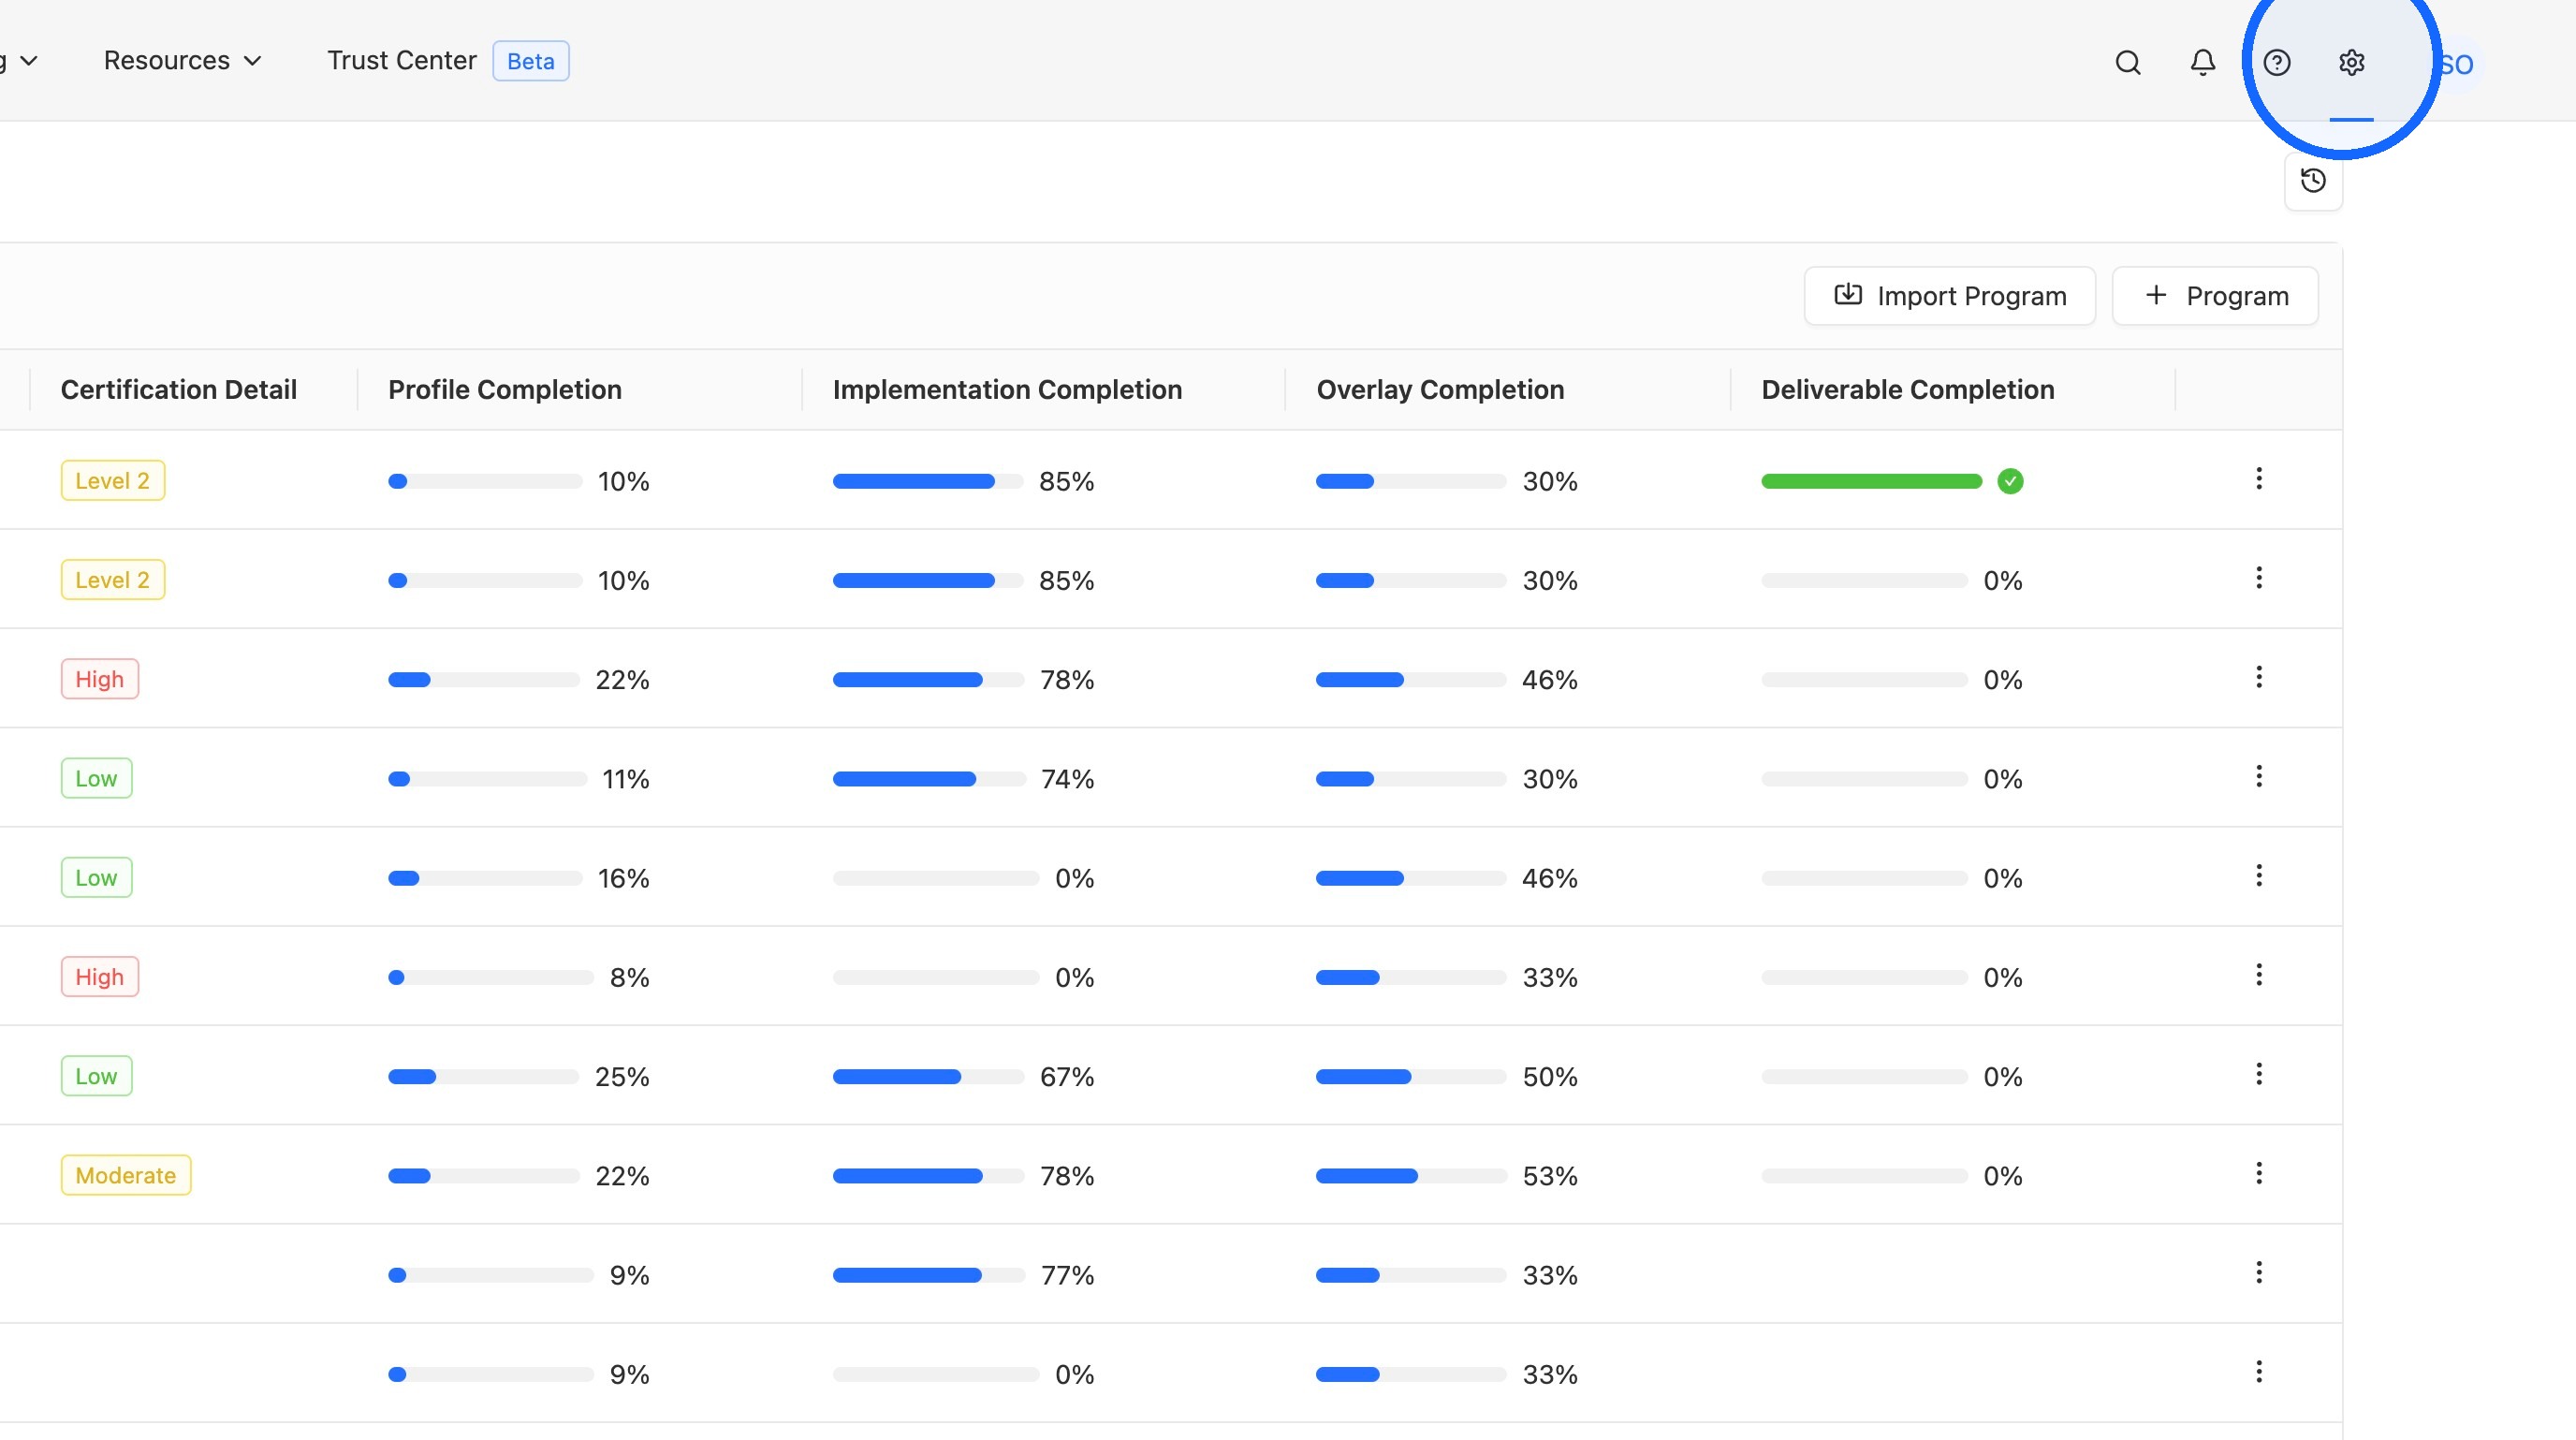This screenshot has width=2576, height=1440.
Task: Click the Beta badge
Action: coord(530,61)
